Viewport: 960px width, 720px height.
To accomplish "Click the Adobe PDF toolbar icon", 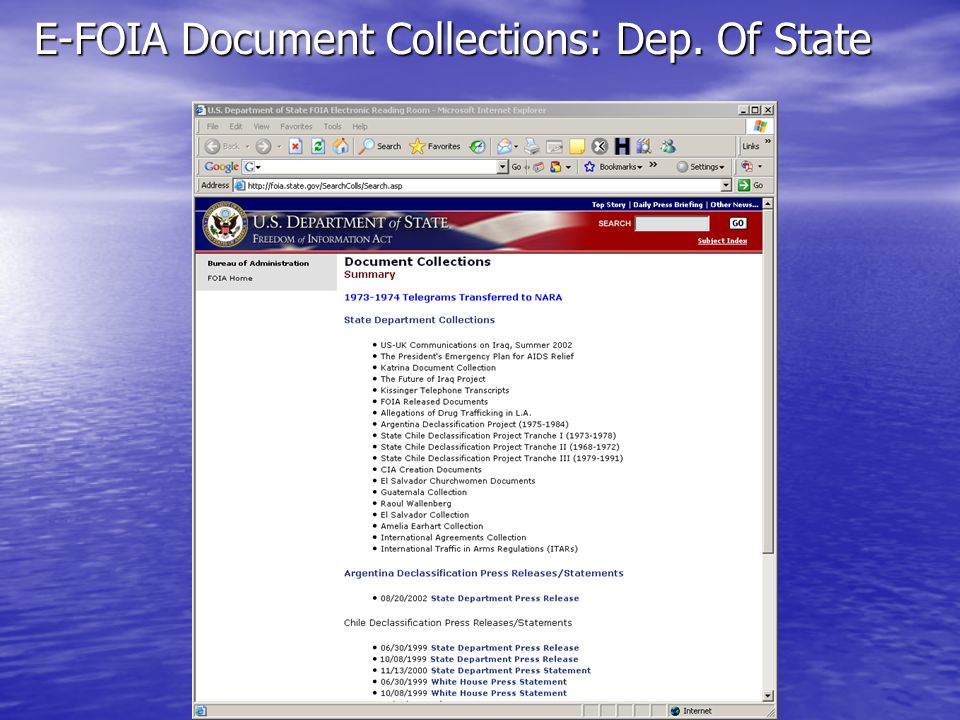I will click(x=746, y=166).
